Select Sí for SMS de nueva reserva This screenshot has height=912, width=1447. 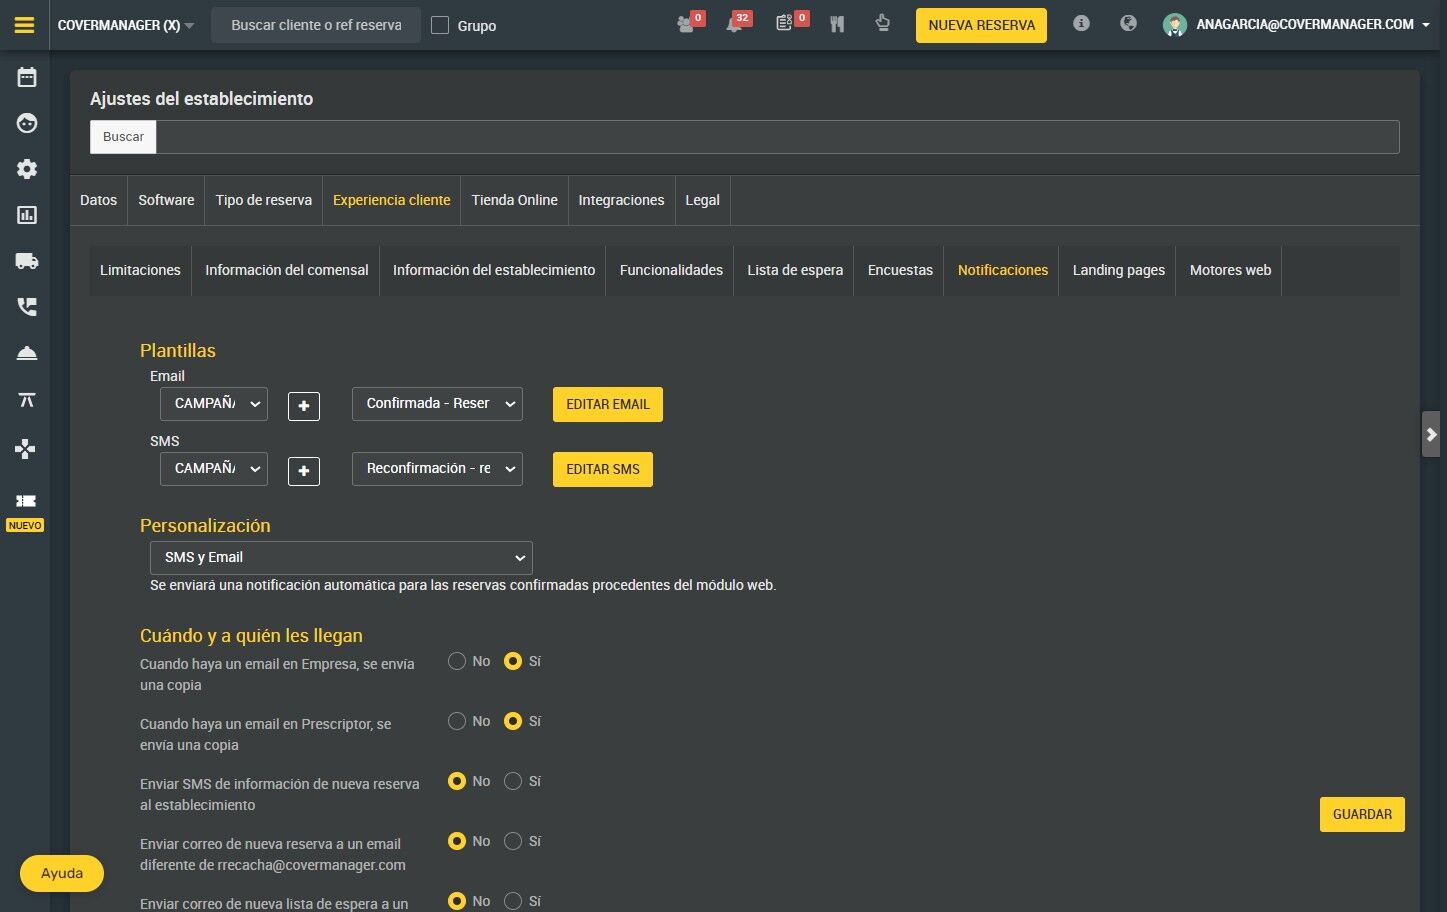pos(513,781)
